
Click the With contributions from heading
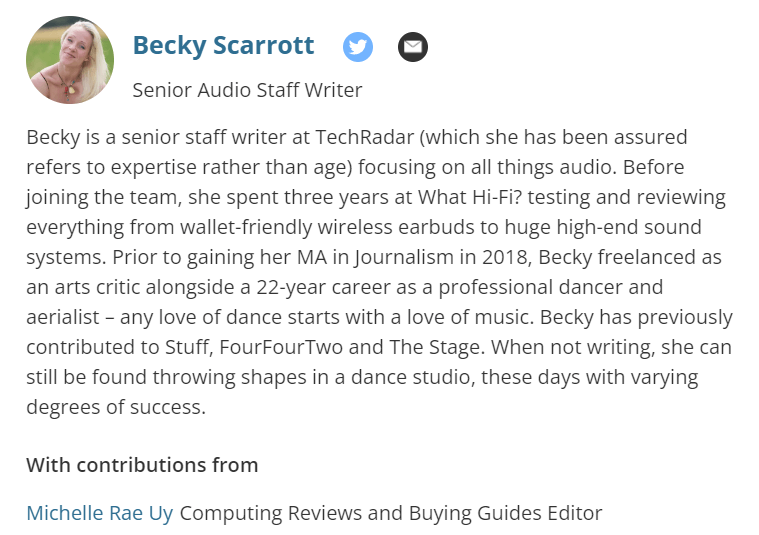(142, 465)
